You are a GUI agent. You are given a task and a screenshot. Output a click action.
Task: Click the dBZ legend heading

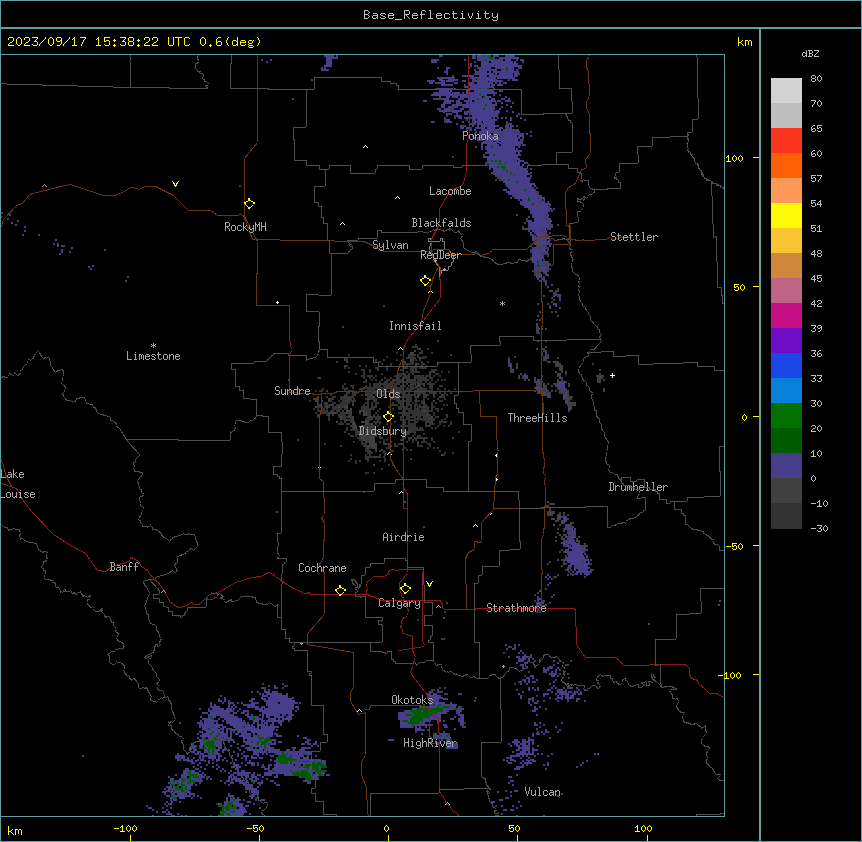pos(810,53)
